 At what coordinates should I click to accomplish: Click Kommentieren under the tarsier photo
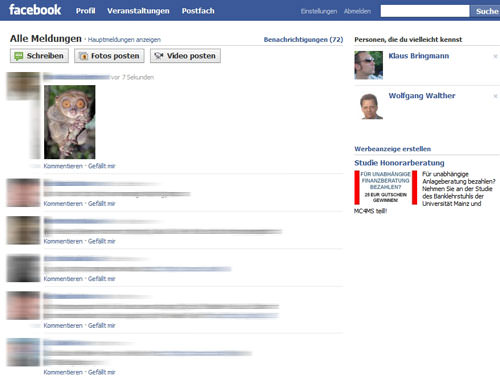pos(63,166)
